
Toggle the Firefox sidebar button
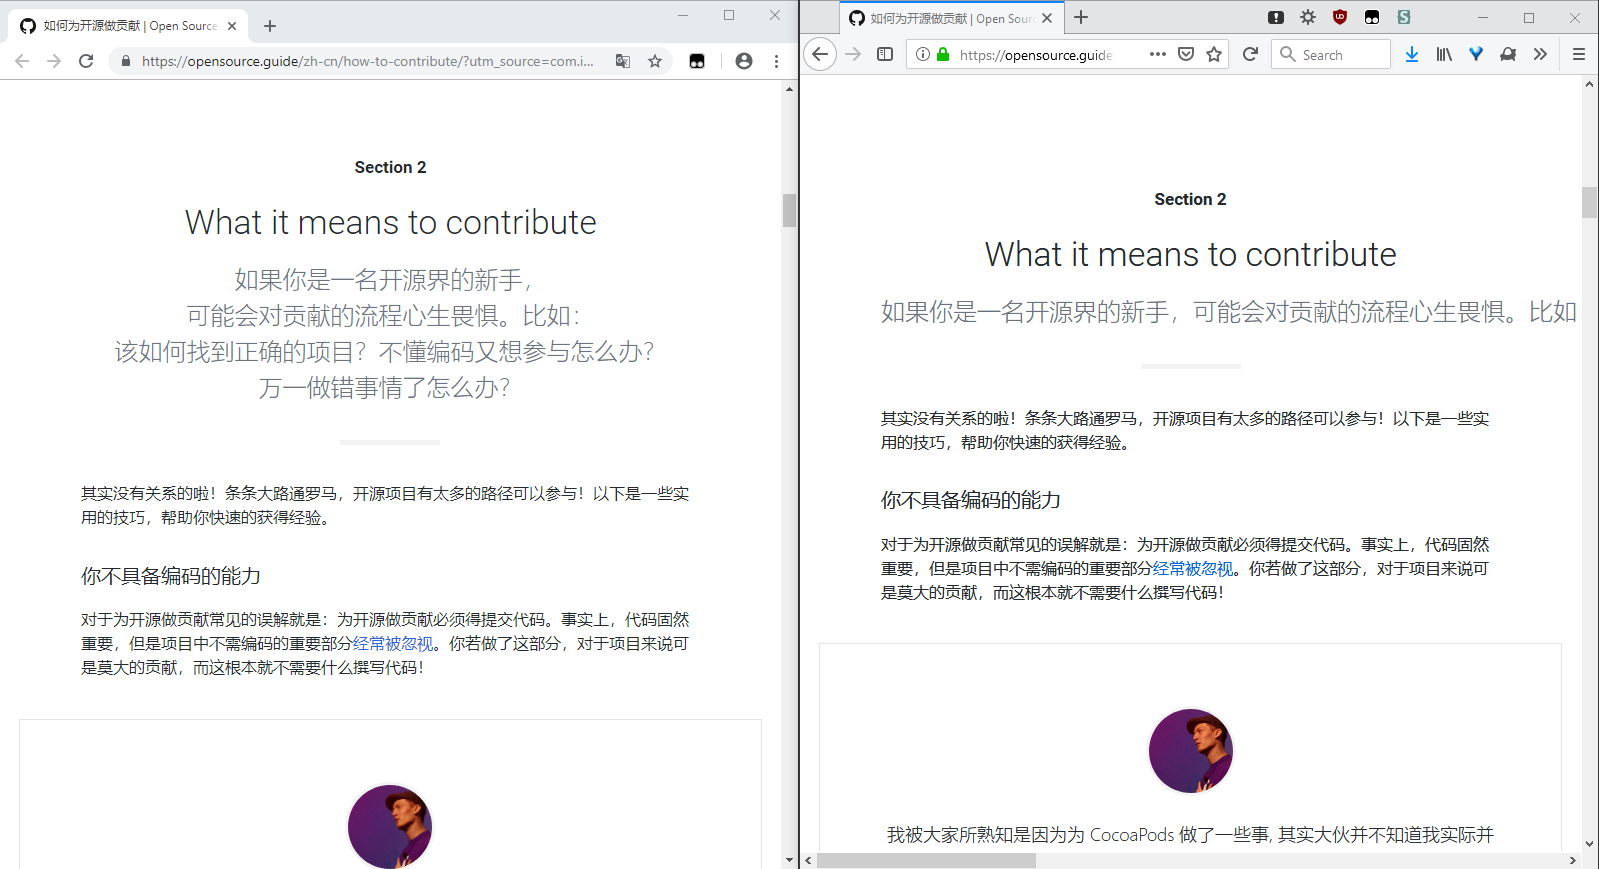coord(885,54)
